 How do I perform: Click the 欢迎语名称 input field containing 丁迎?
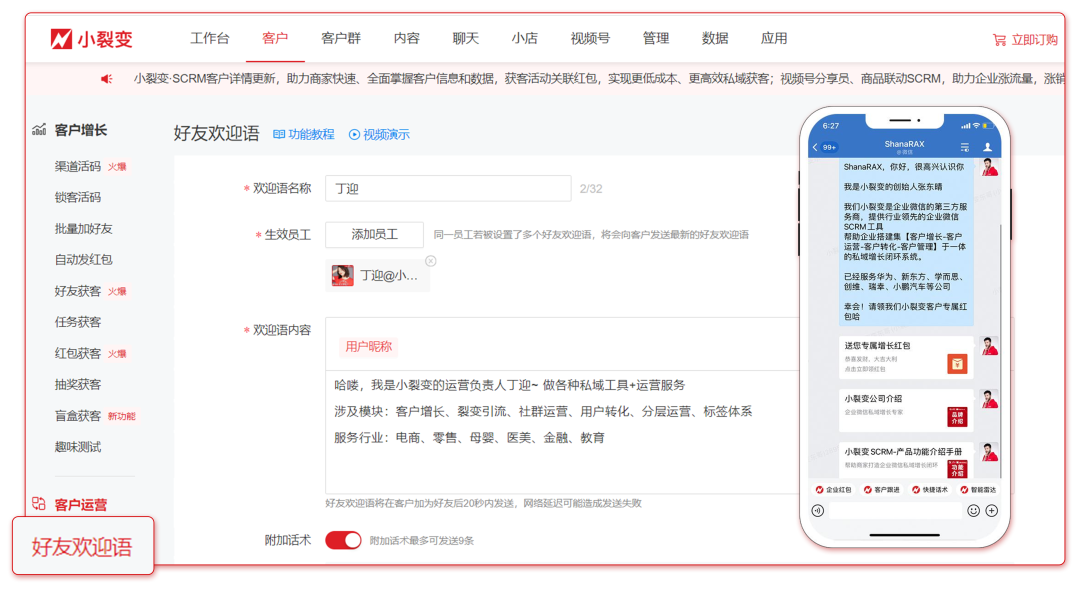point(449,188)
